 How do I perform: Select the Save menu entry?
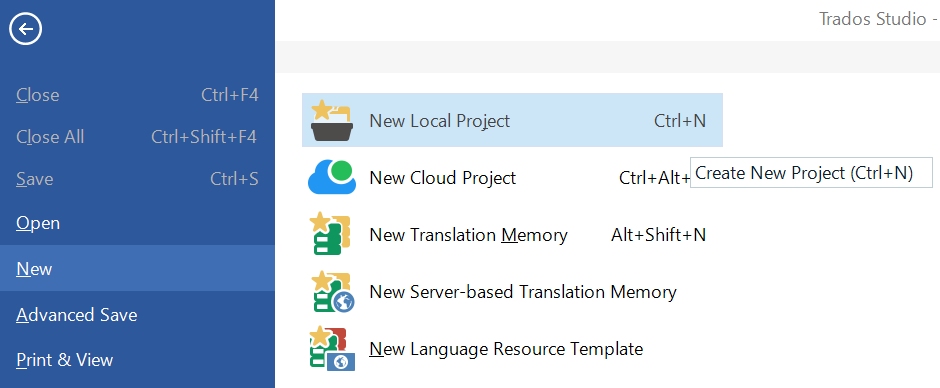click(137, 179)
